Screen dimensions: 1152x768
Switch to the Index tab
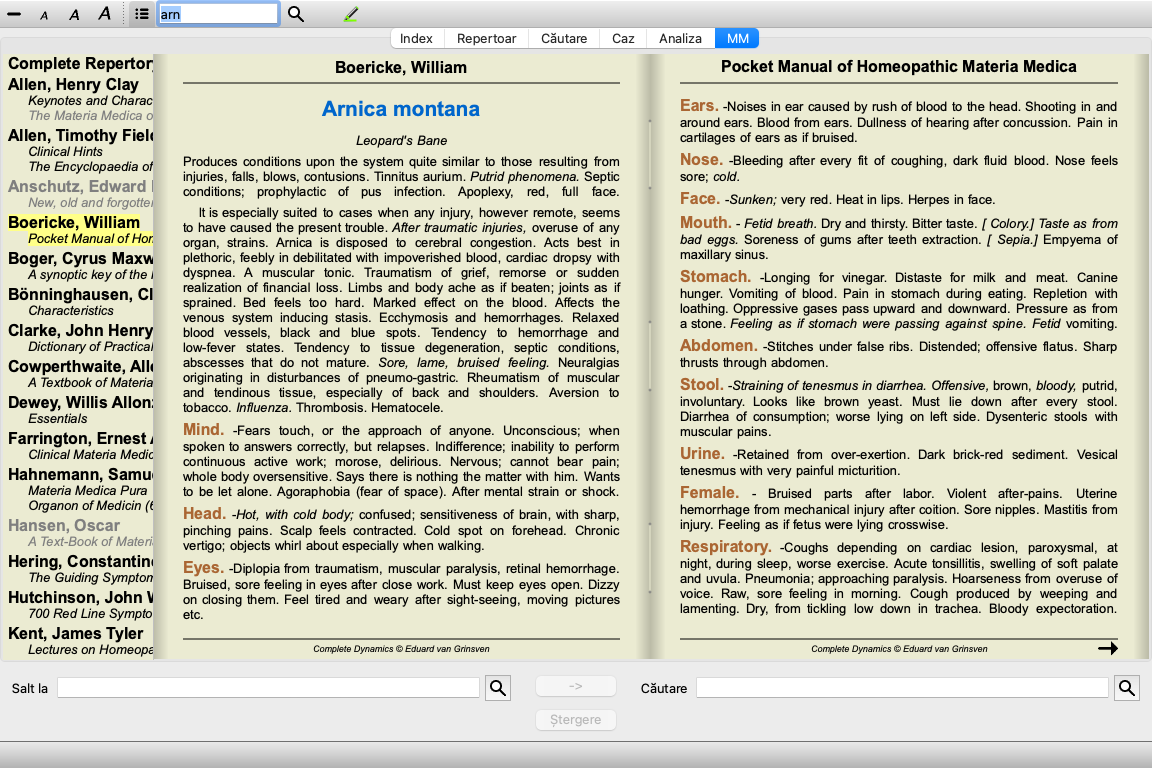[x=416, y=38]
